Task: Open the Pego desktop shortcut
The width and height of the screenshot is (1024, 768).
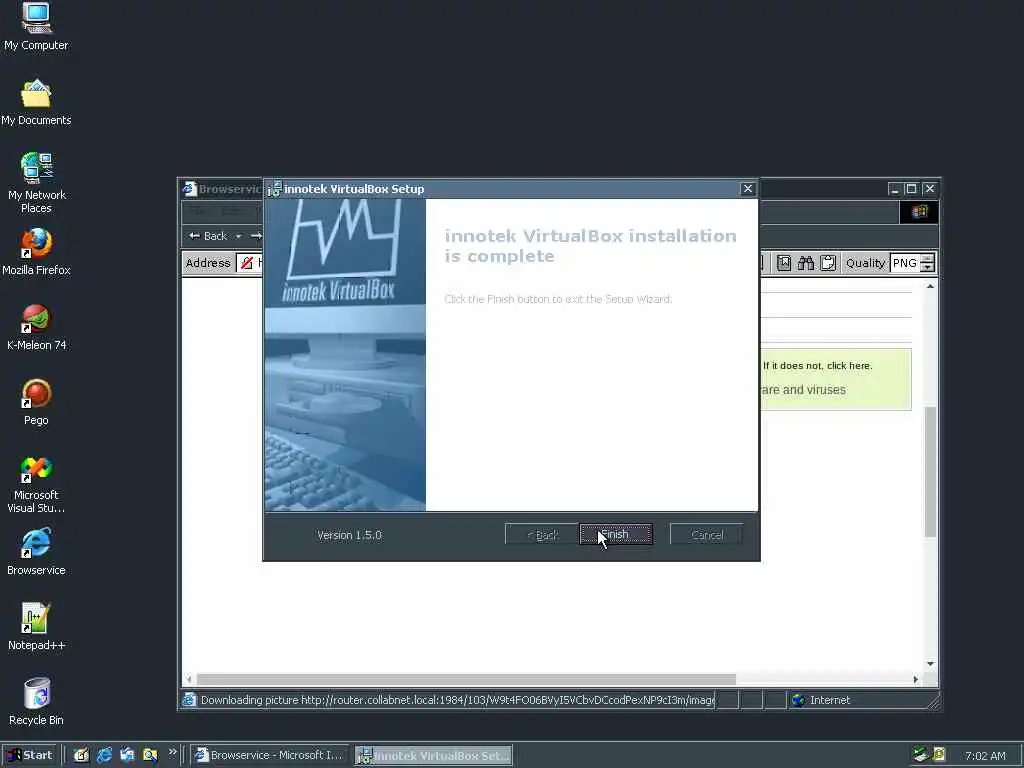Action: pos(36,403)
